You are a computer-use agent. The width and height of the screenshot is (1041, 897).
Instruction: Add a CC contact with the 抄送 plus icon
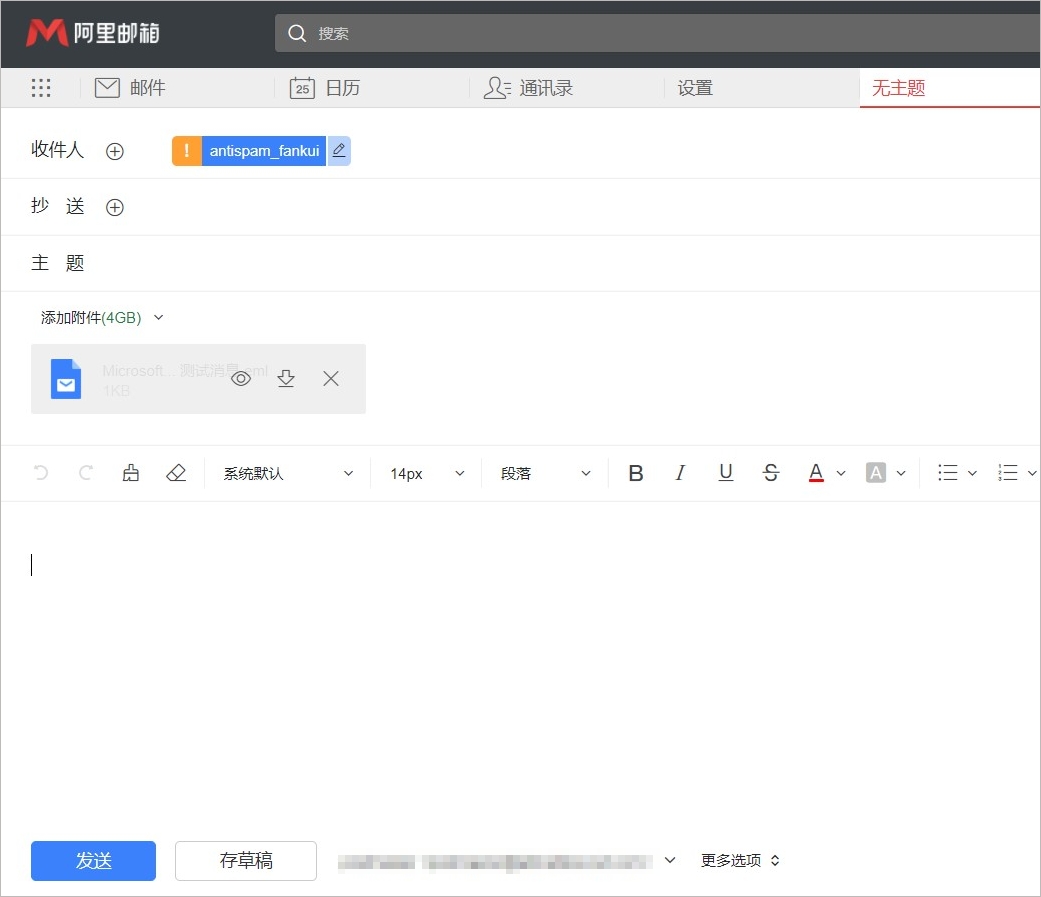(114, 207)
